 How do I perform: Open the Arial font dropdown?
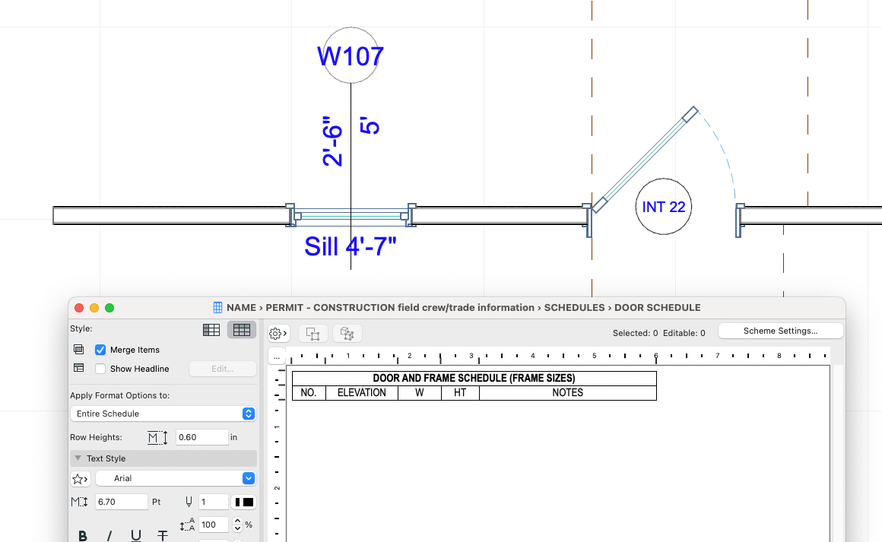[176, 478]
